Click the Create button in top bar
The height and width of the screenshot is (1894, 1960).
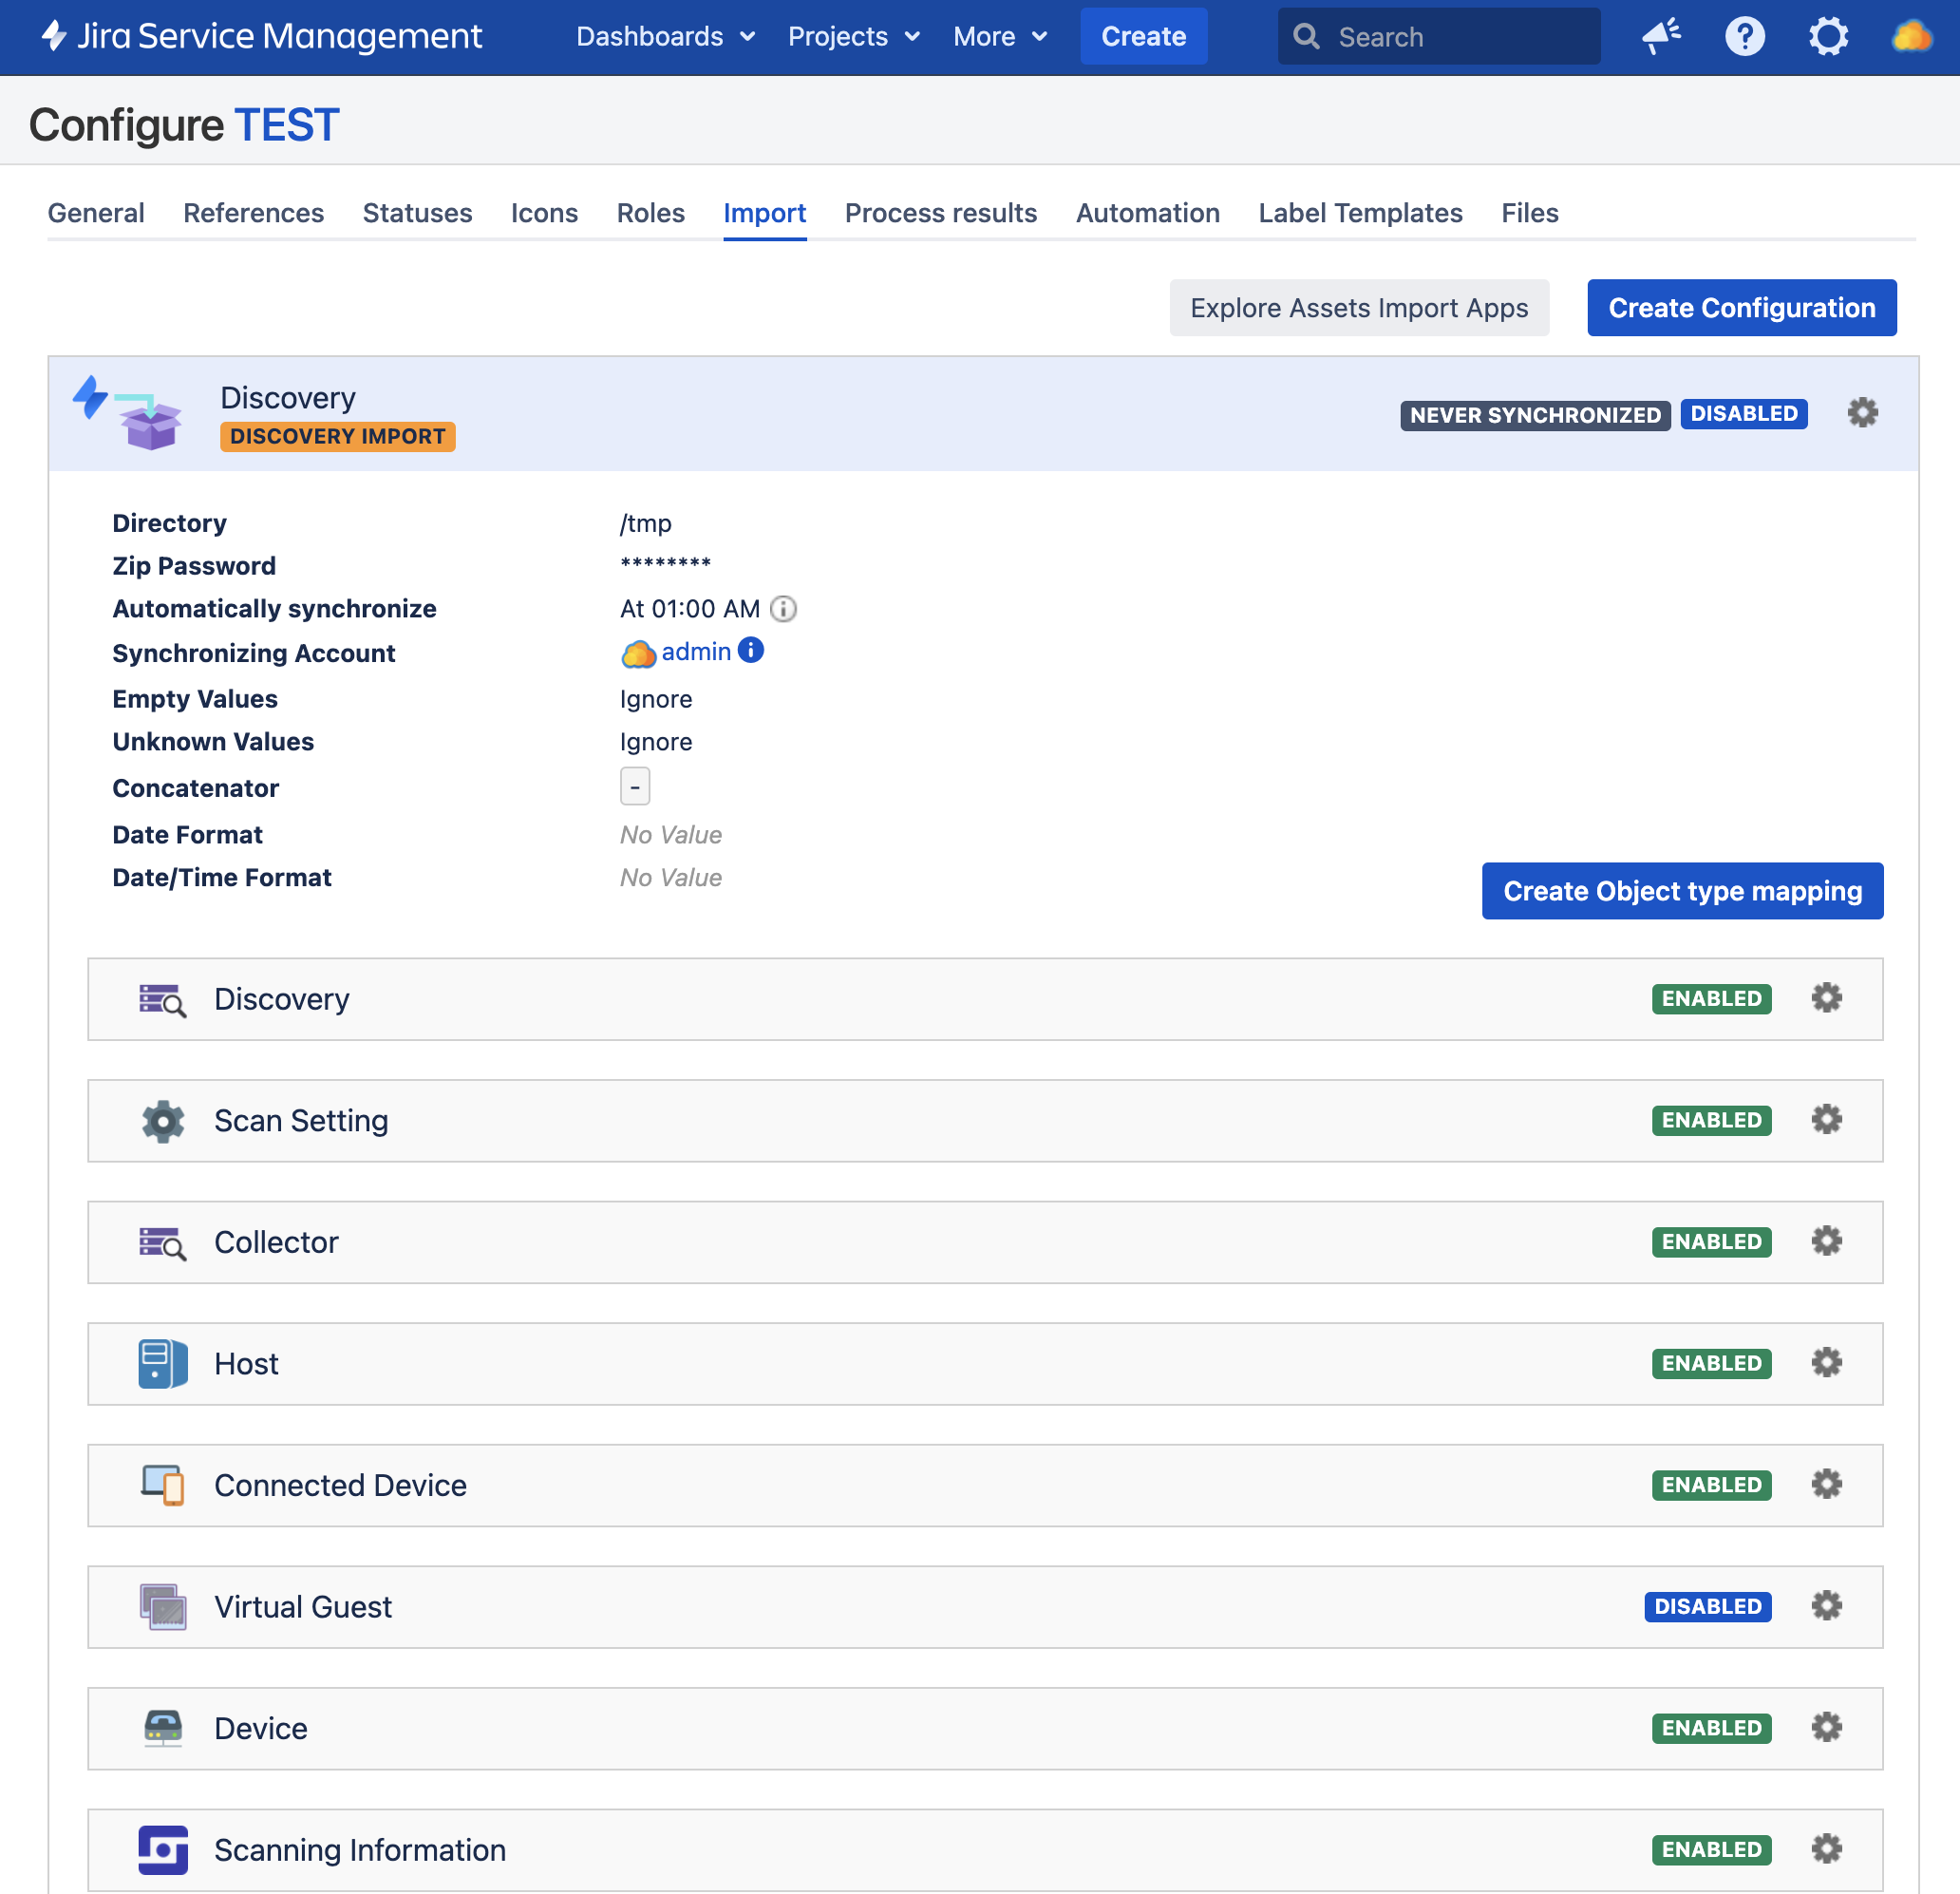pyautogui.click(x=1144, y=37)
